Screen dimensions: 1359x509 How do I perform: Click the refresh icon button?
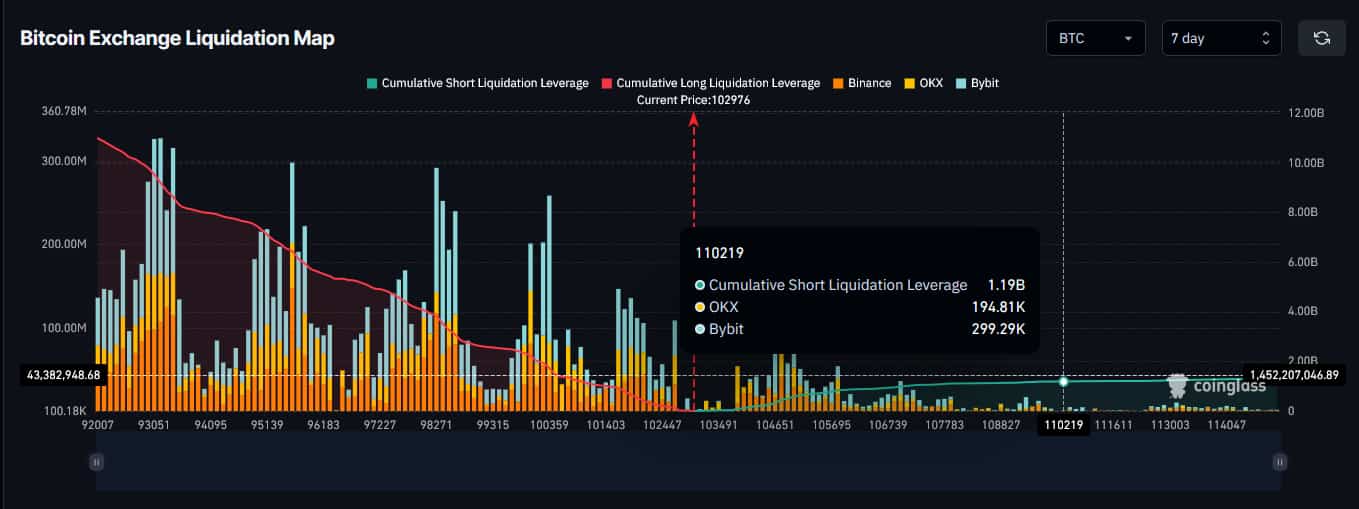[x=1321, y=38]
